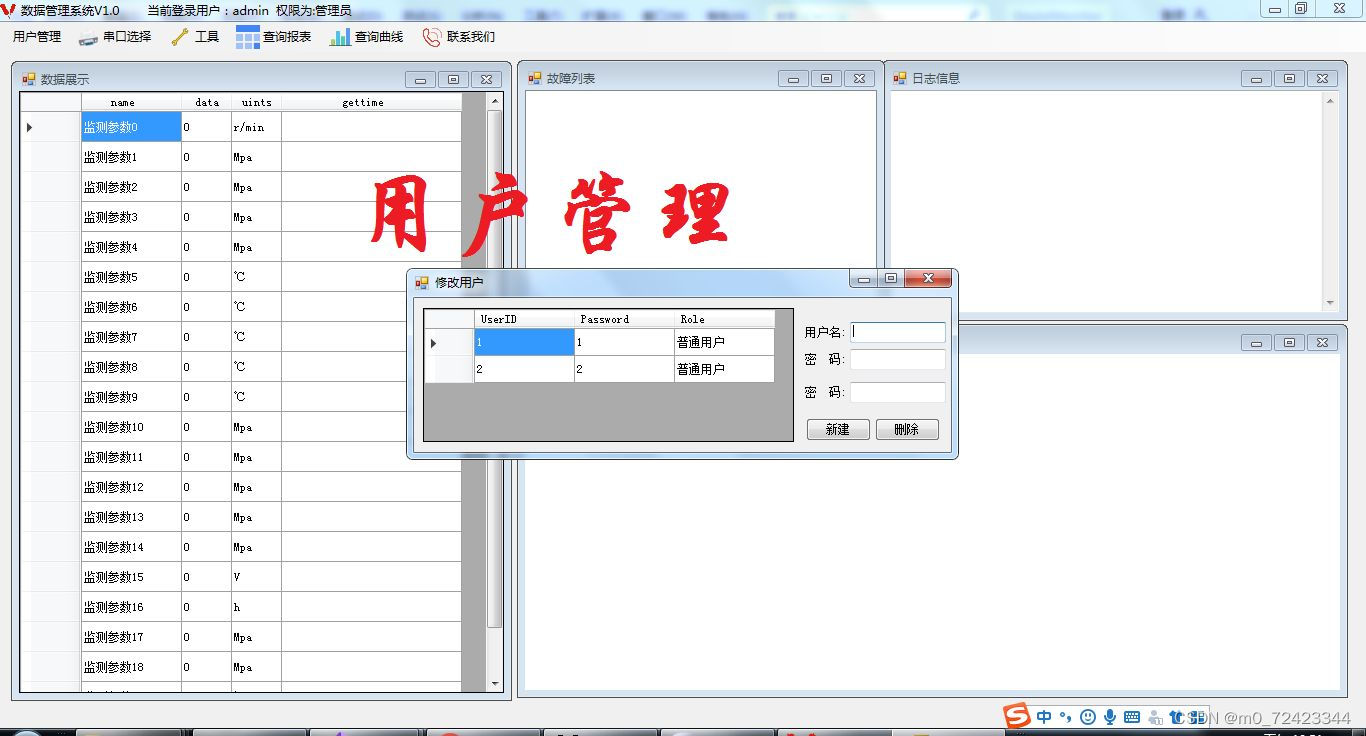Open the smiley emoji tray icon

coord(1087,716)
